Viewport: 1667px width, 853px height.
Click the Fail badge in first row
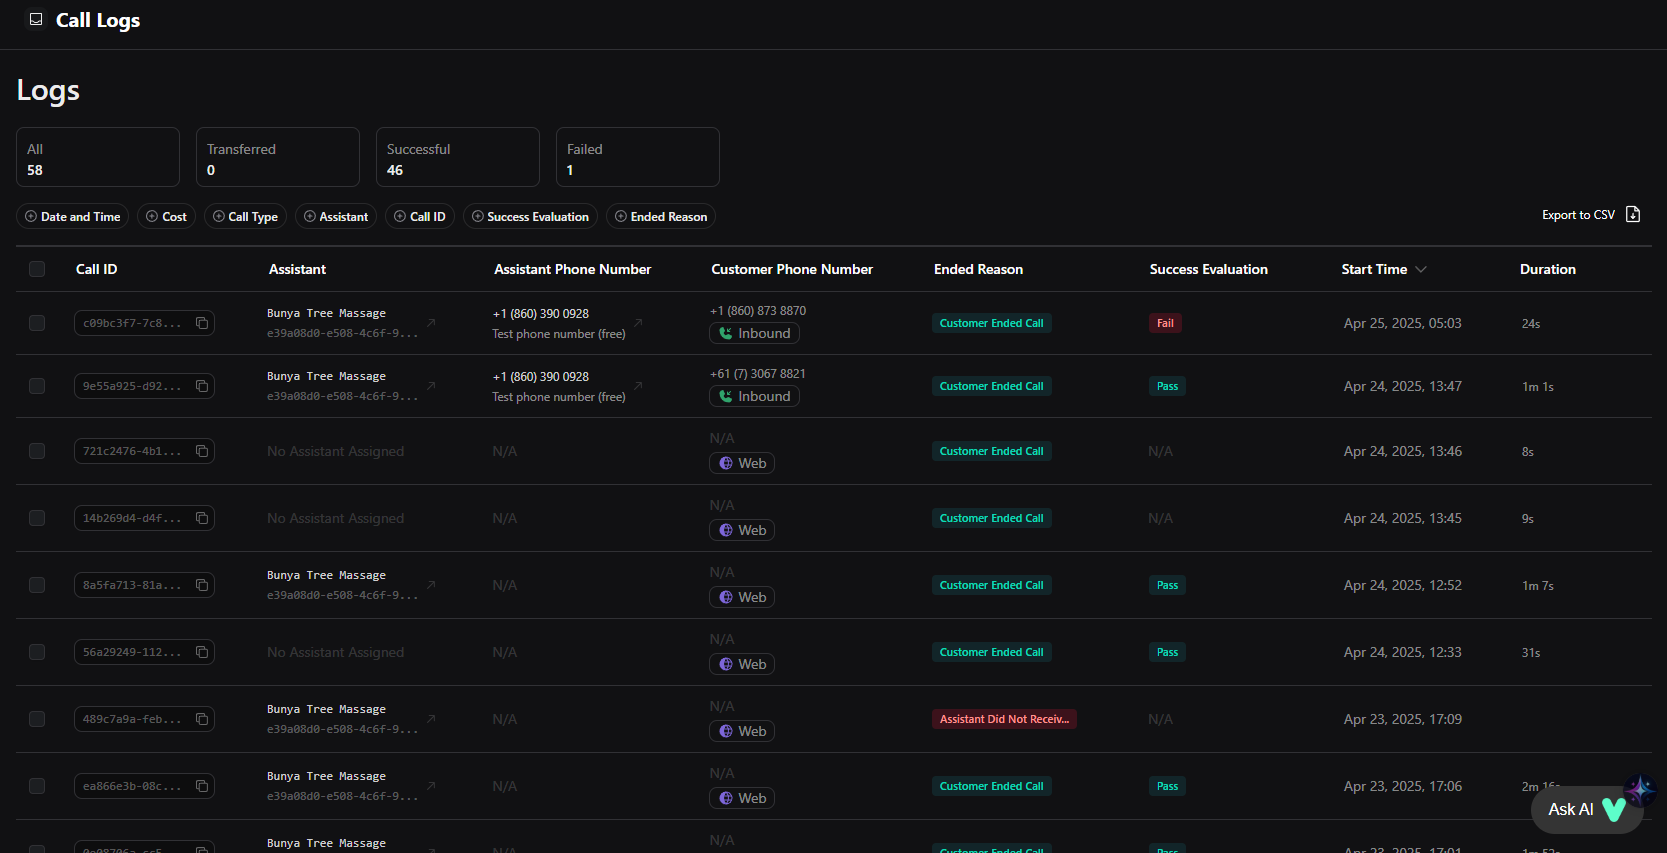click(x=1165, y=323)
